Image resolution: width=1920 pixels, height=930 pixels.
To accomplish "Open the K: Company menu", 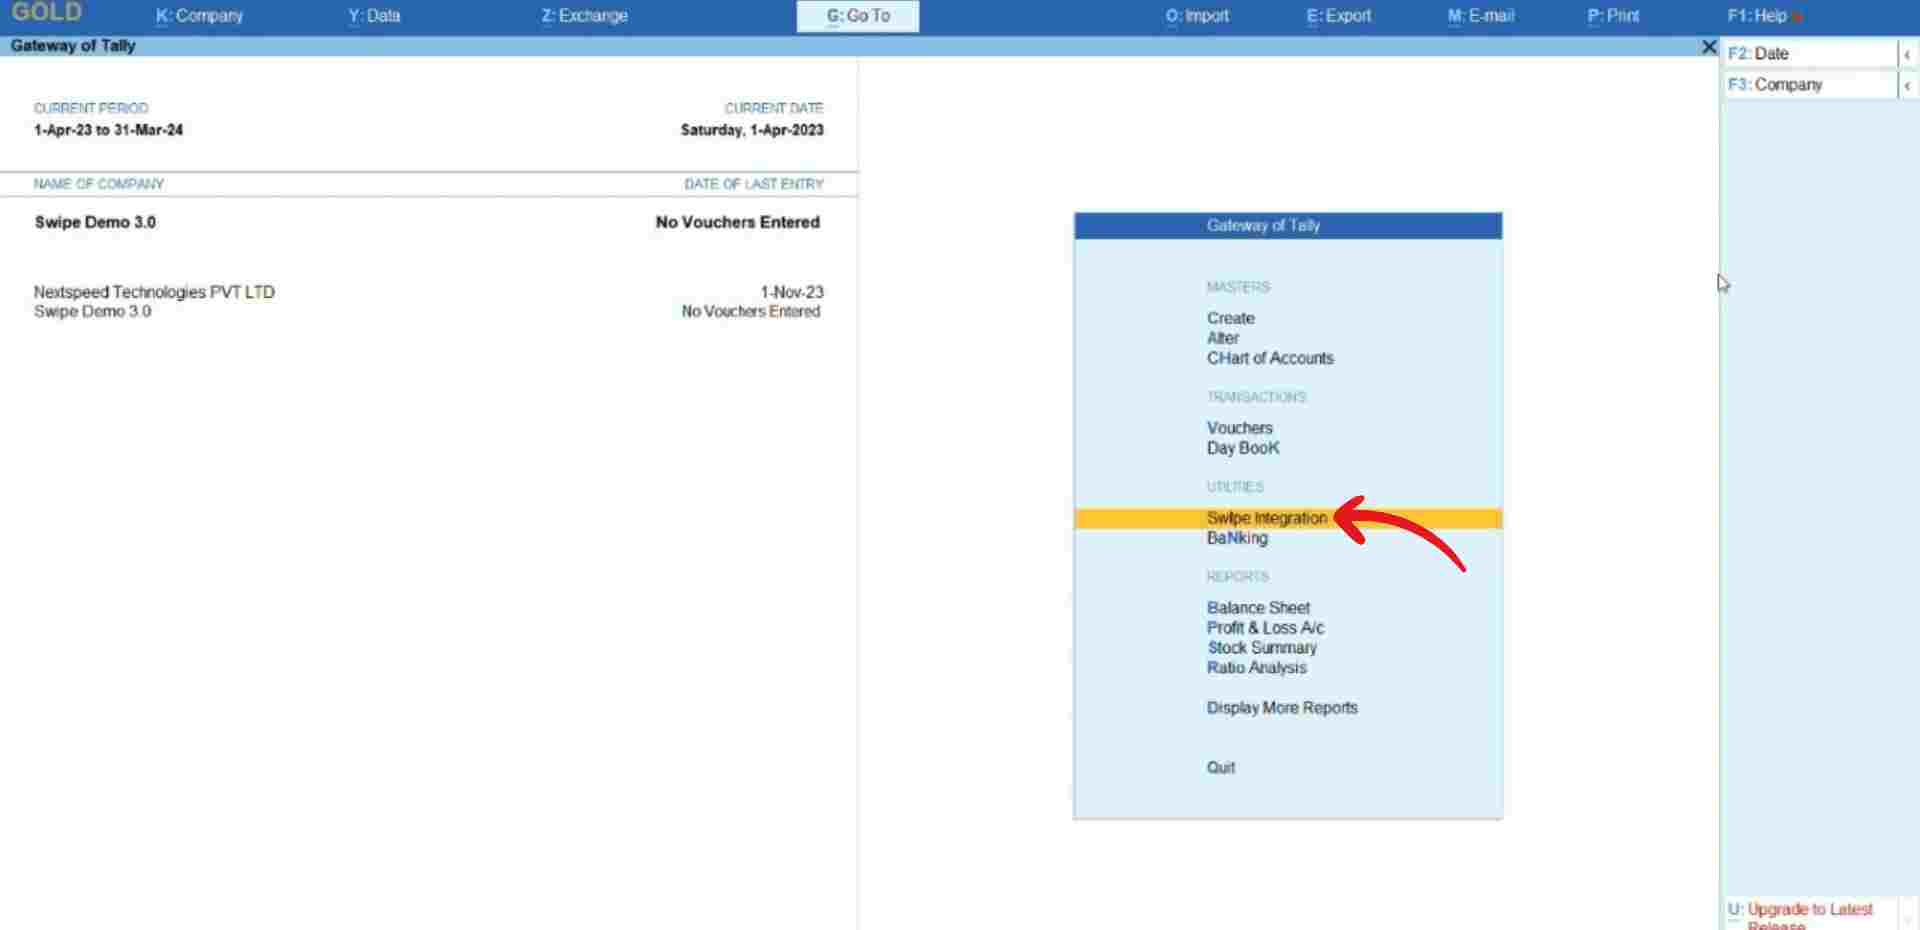I will pyautogui.click(x=199, y=16).
